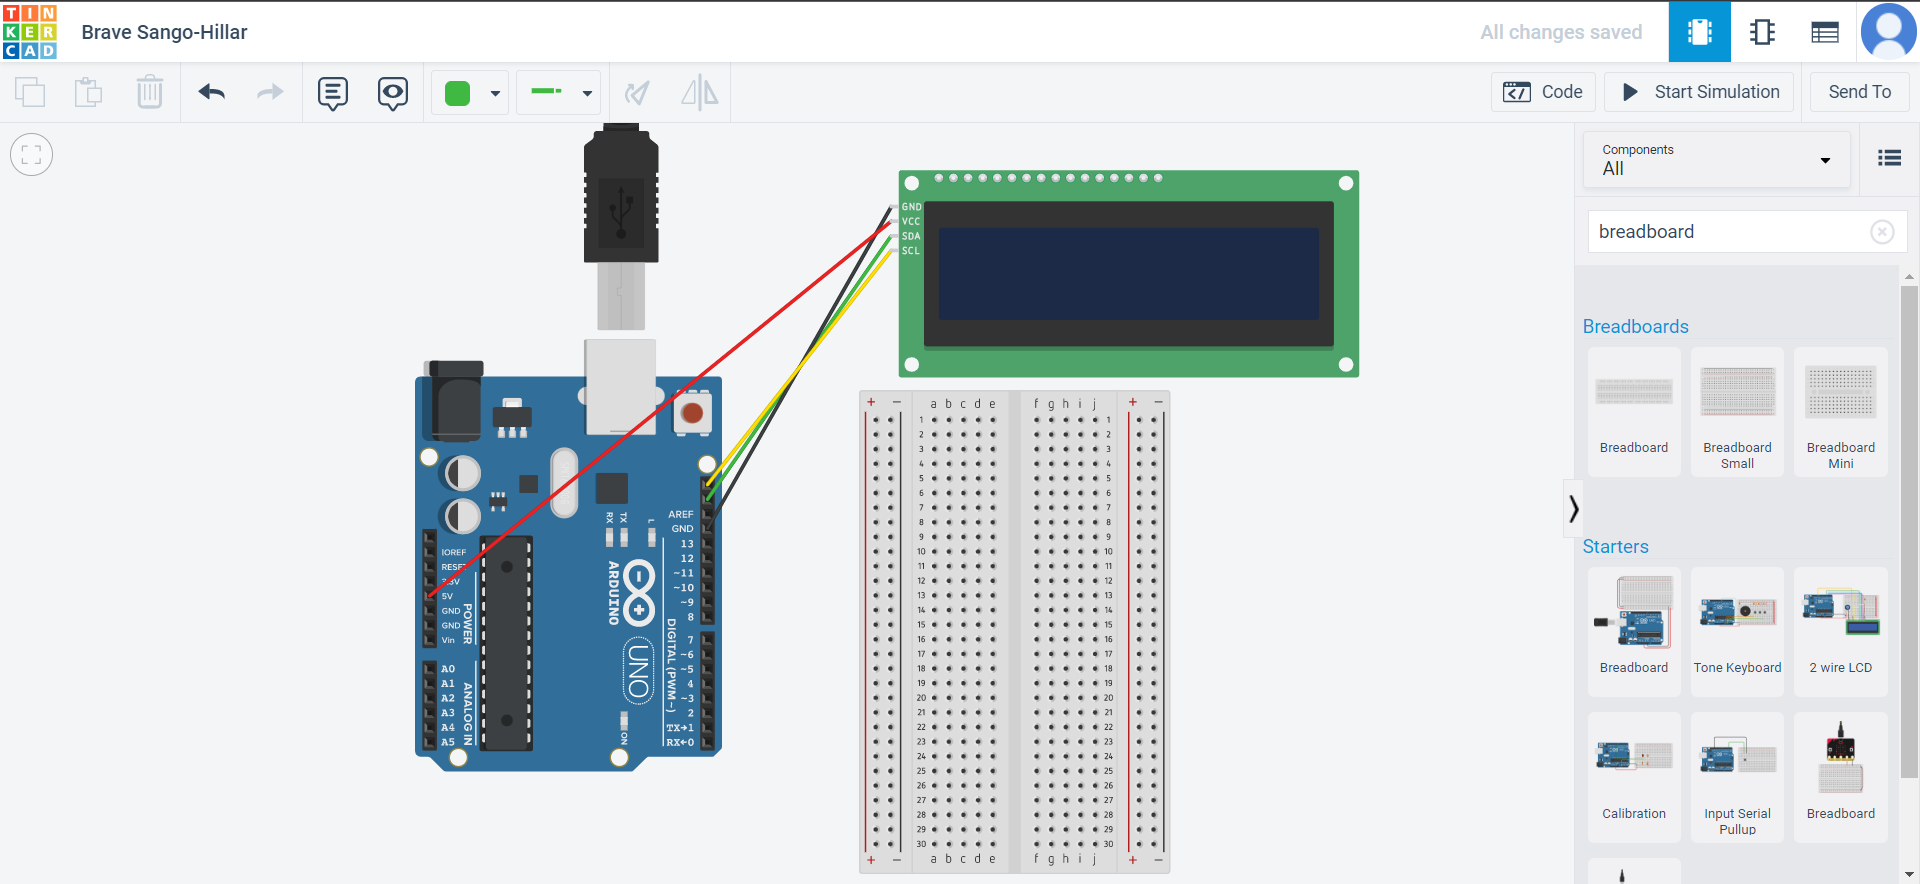Image resolution: width=1920 pixels, height=884 pixels.
Task: Open the user profile avatar
Action: tap(1888, 32)
